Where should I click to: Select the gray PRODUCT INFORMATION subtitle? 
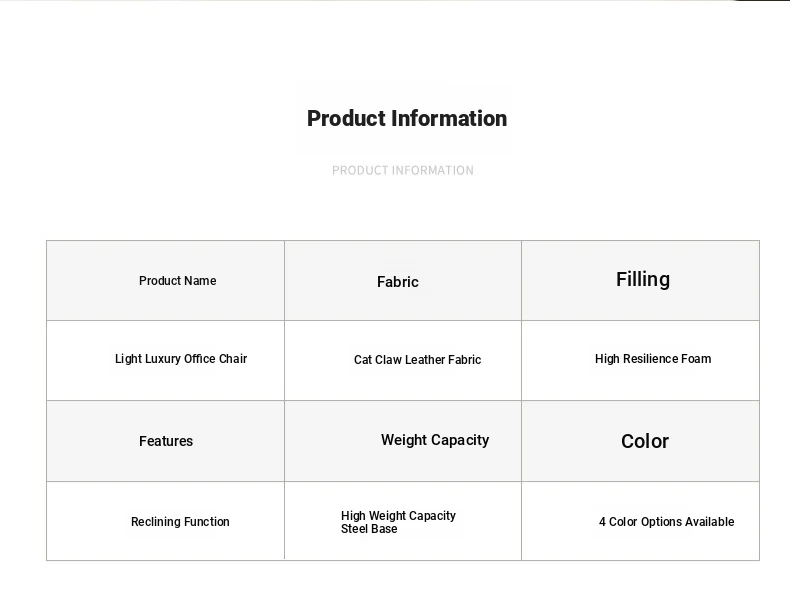pos(403,171)
